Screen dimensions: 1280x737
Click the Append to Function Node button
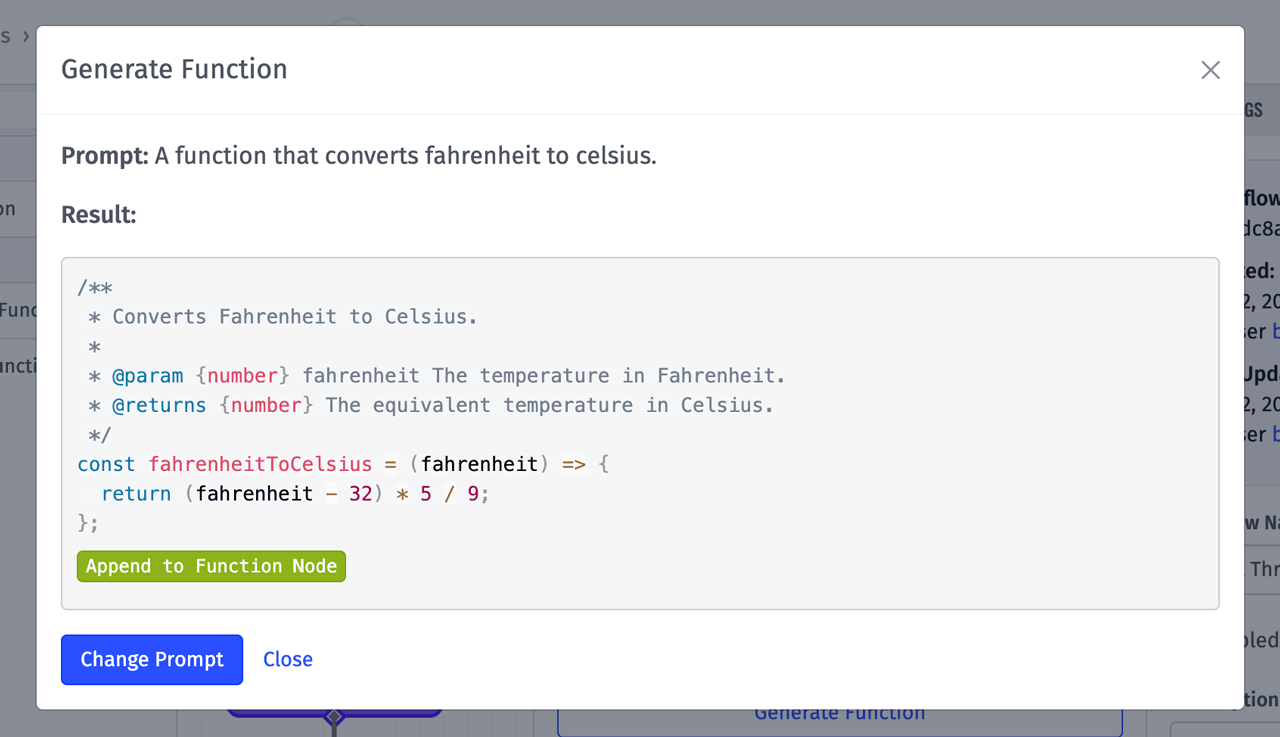(x=211, y=566)
